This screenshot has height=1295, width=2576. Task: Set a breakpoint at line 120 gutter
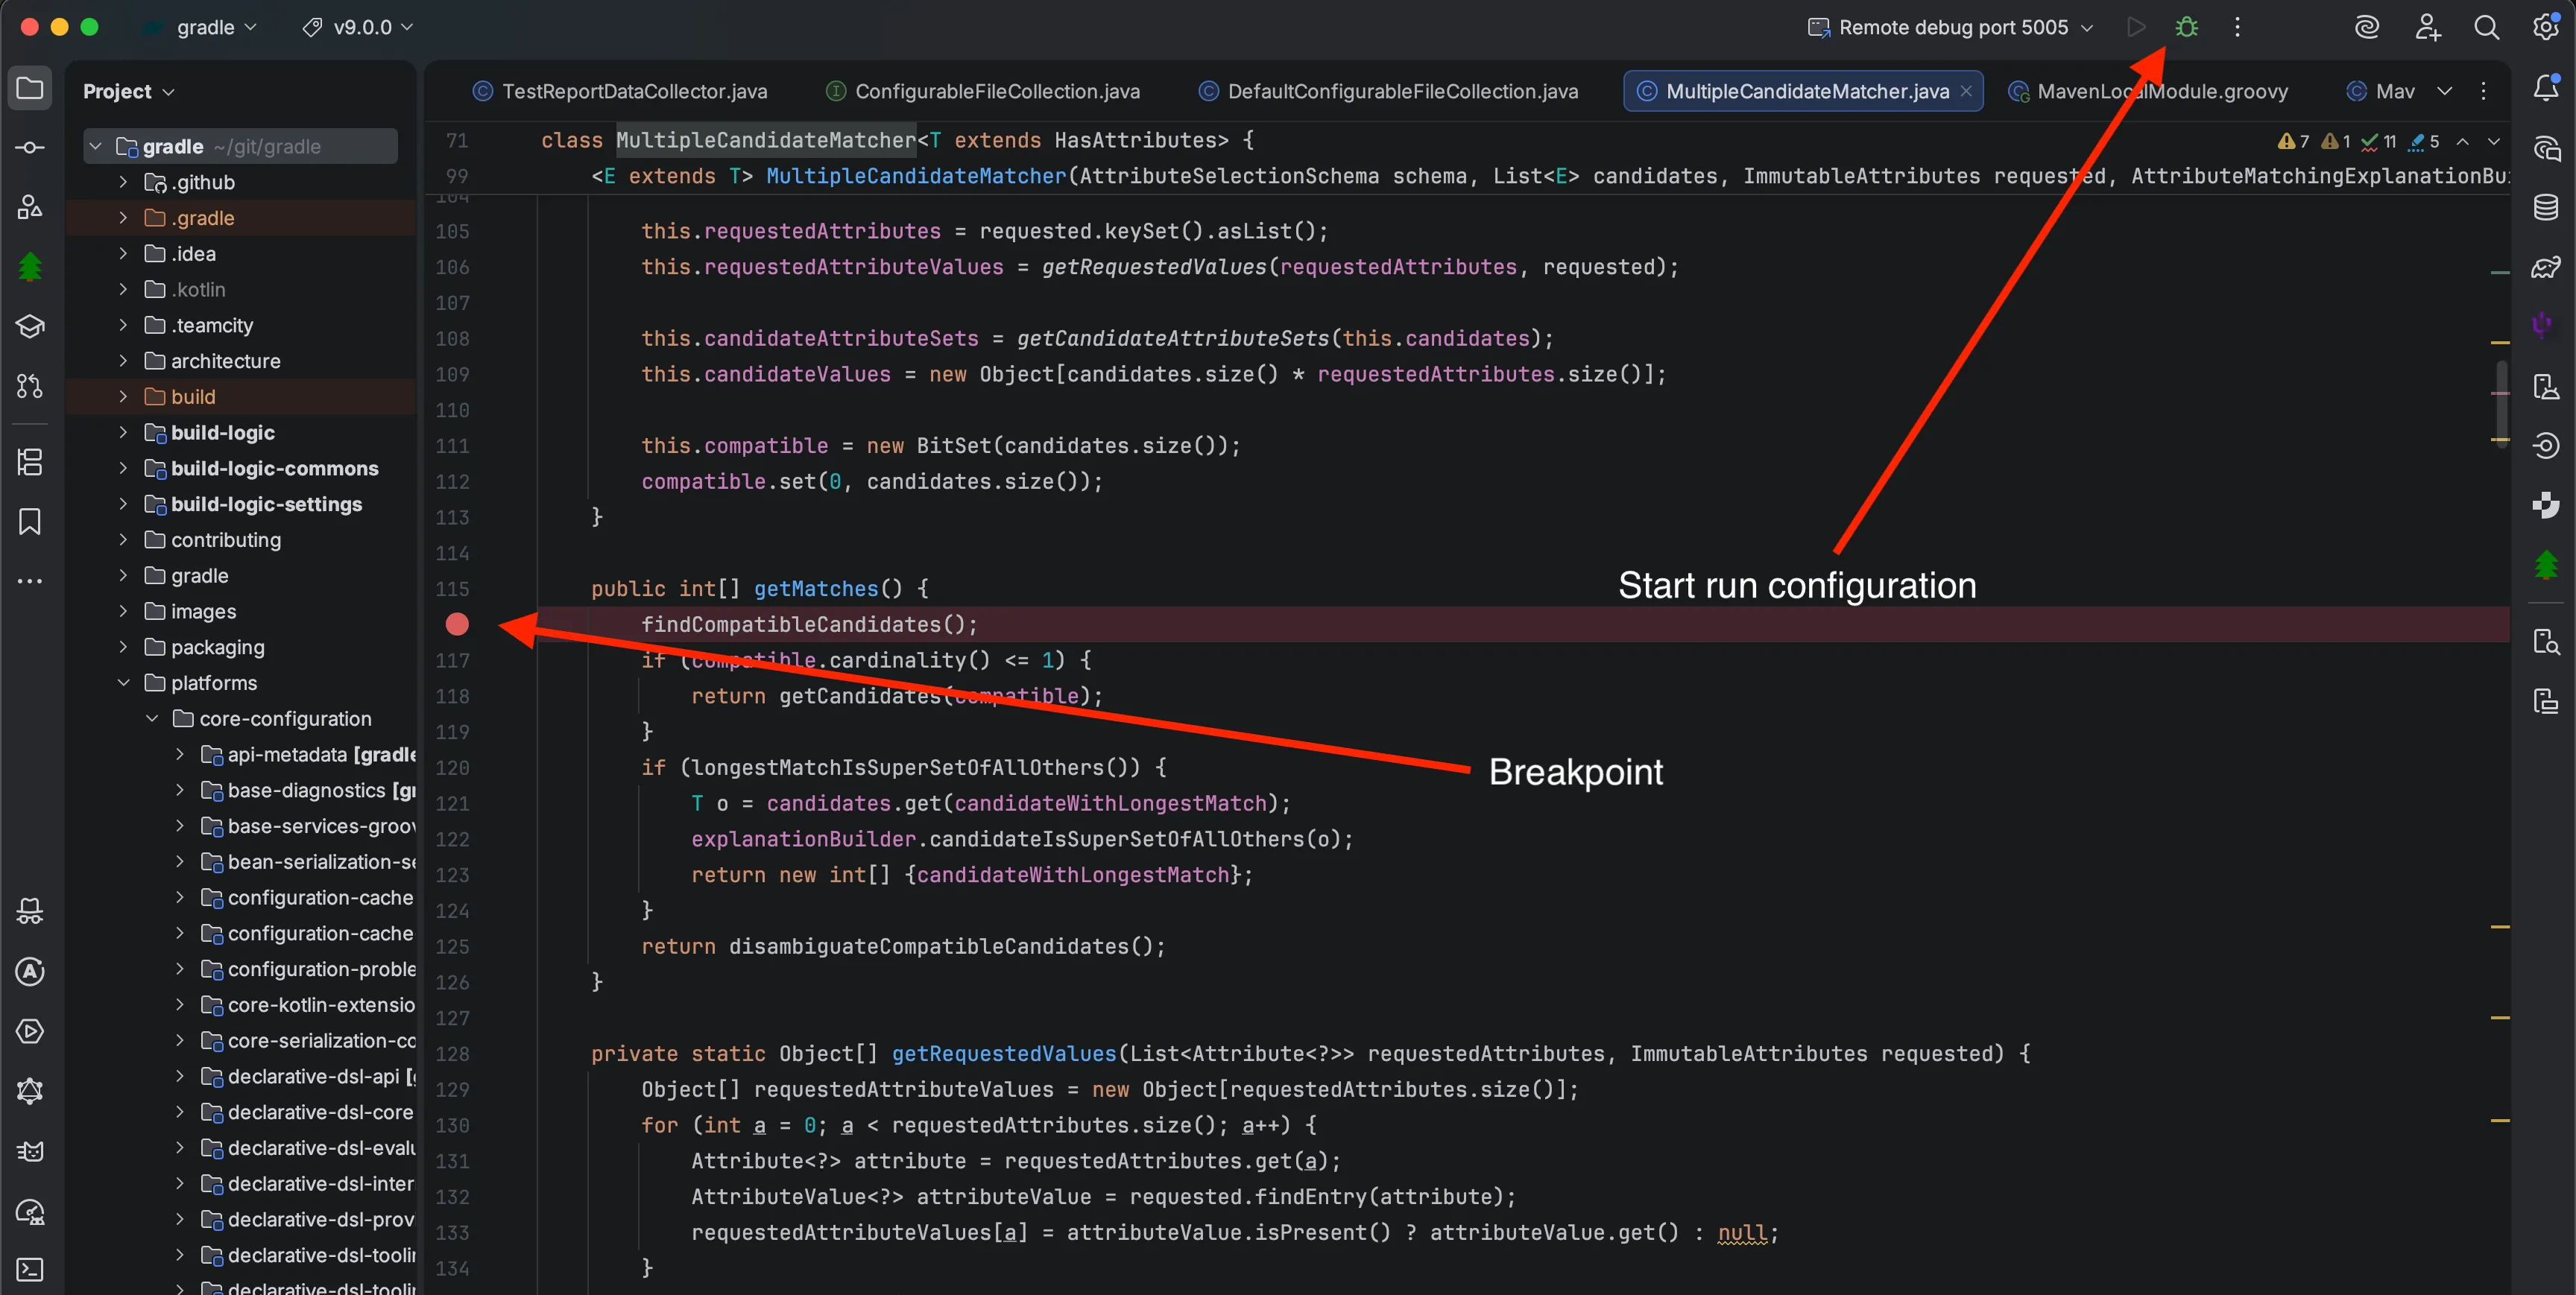point(453,767)
